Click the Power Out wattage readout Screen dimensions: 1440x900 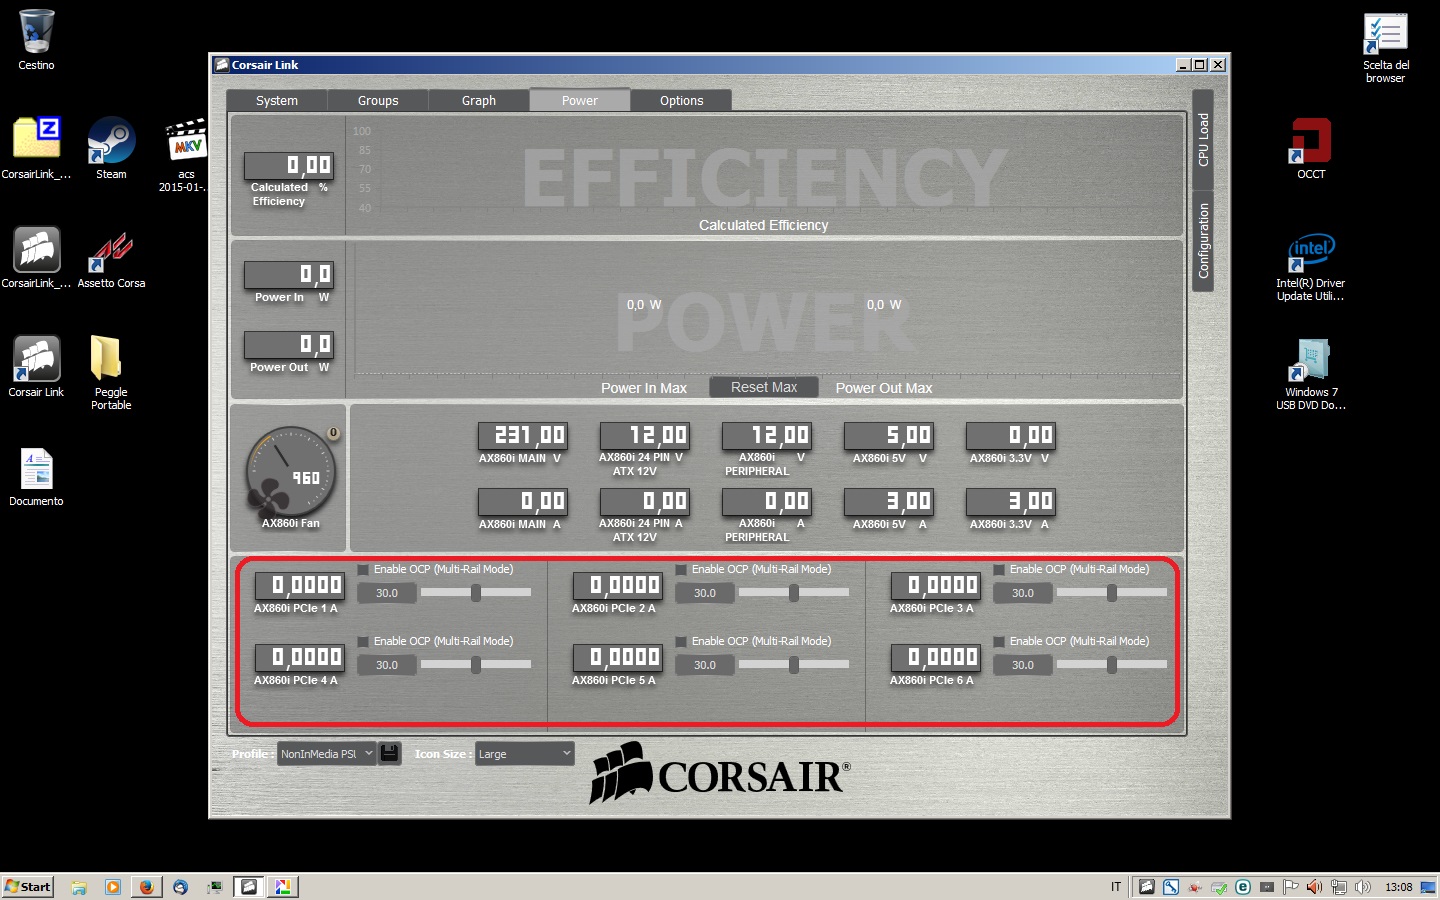pos(289,344)
